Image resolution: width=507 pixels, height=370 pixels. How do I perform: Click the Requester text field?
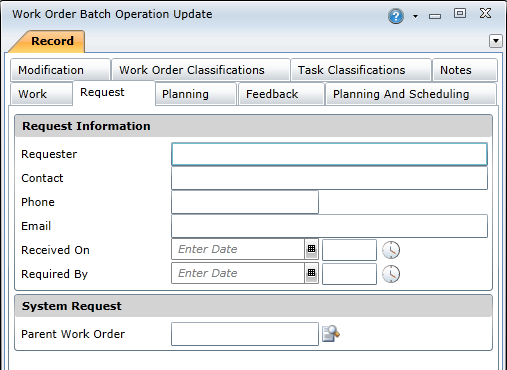[329, 154]
